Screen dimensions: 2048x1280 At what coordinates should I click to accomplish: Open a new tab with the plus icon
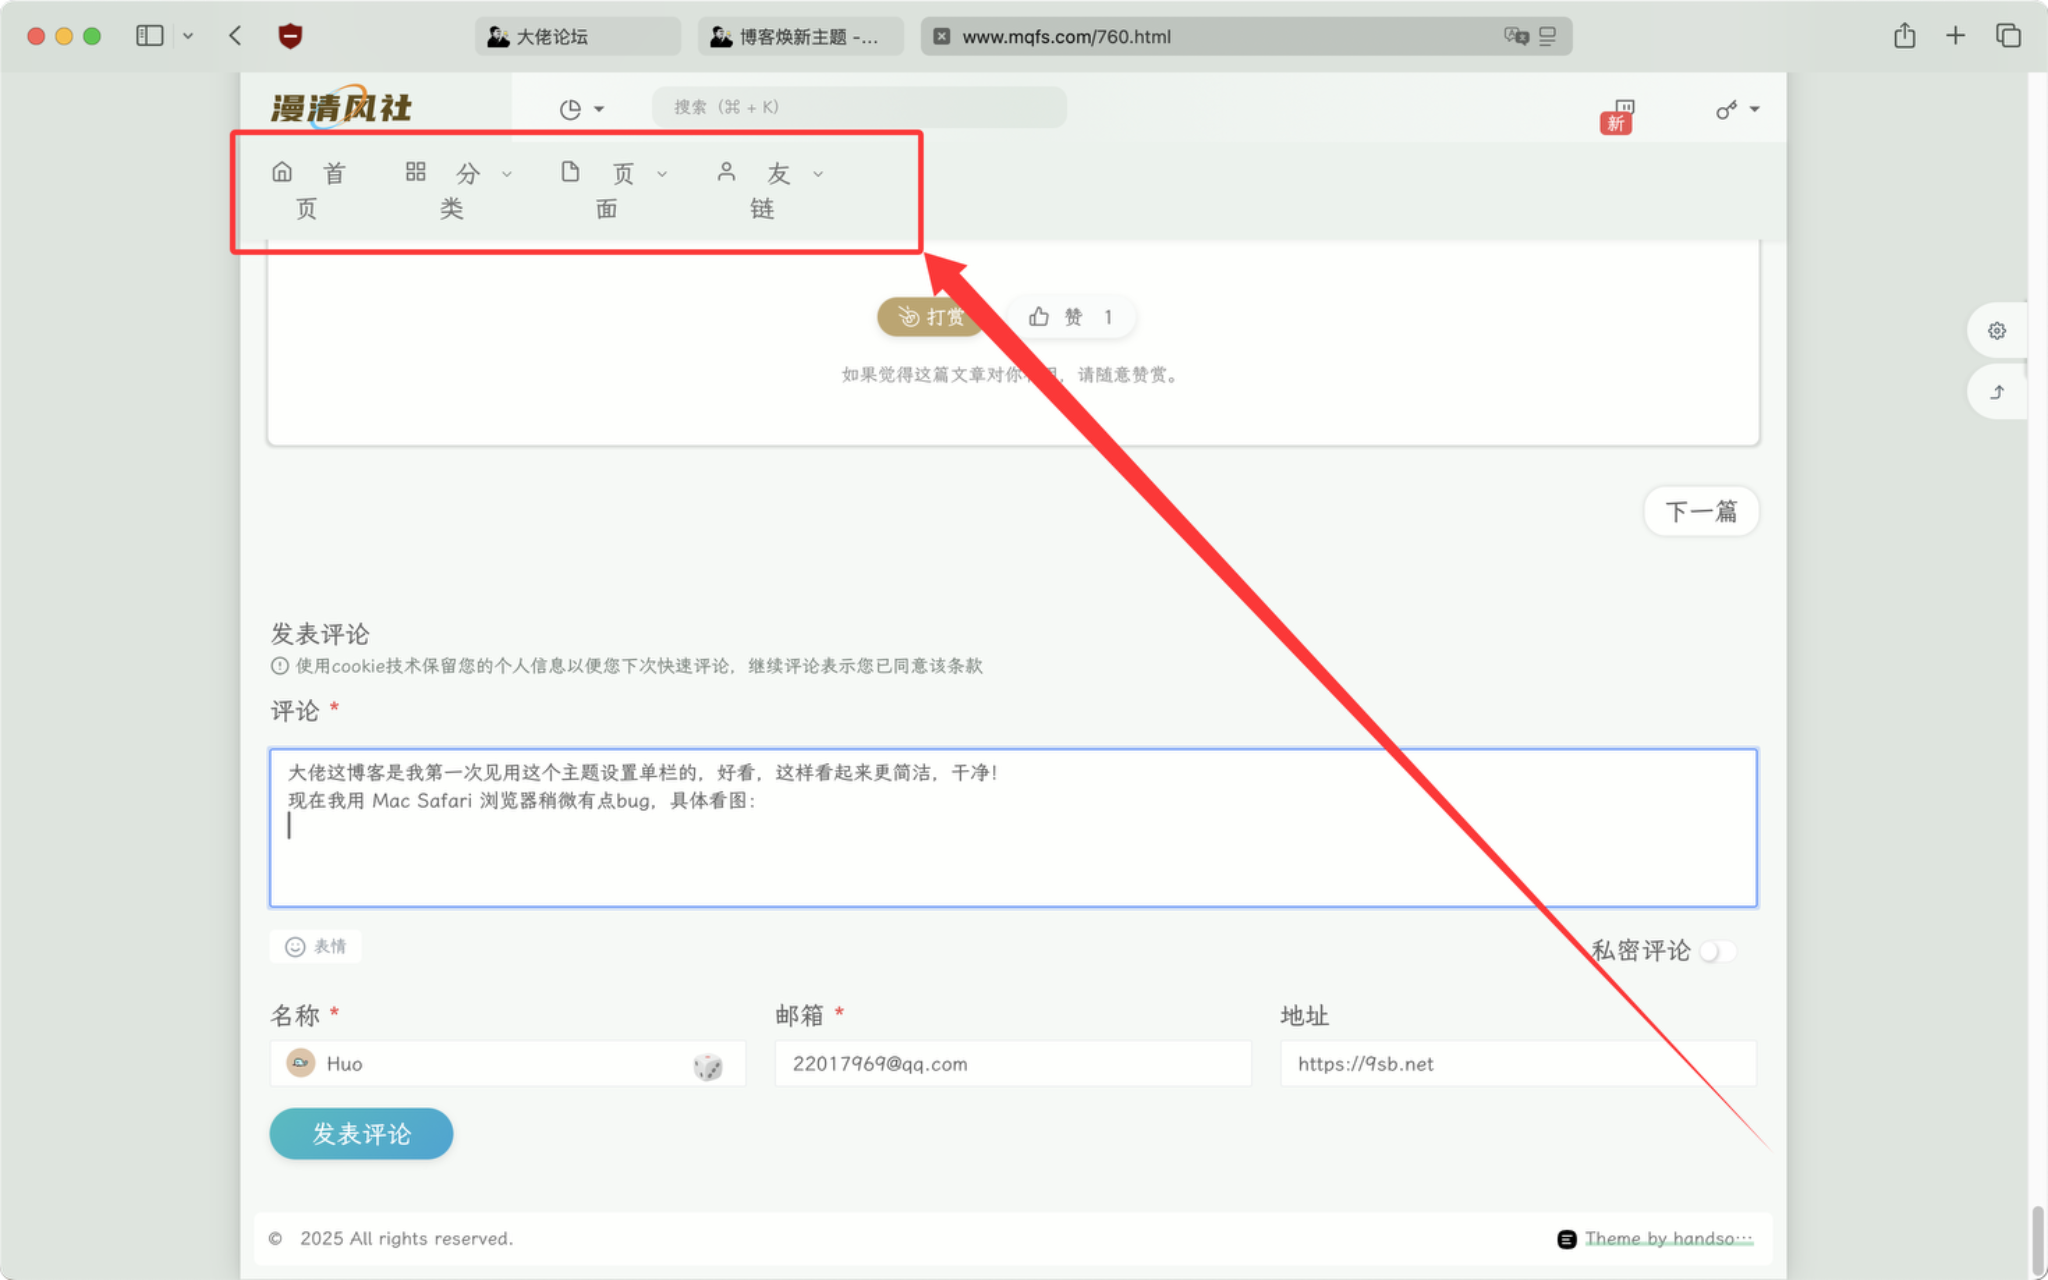coord(1955,36)
